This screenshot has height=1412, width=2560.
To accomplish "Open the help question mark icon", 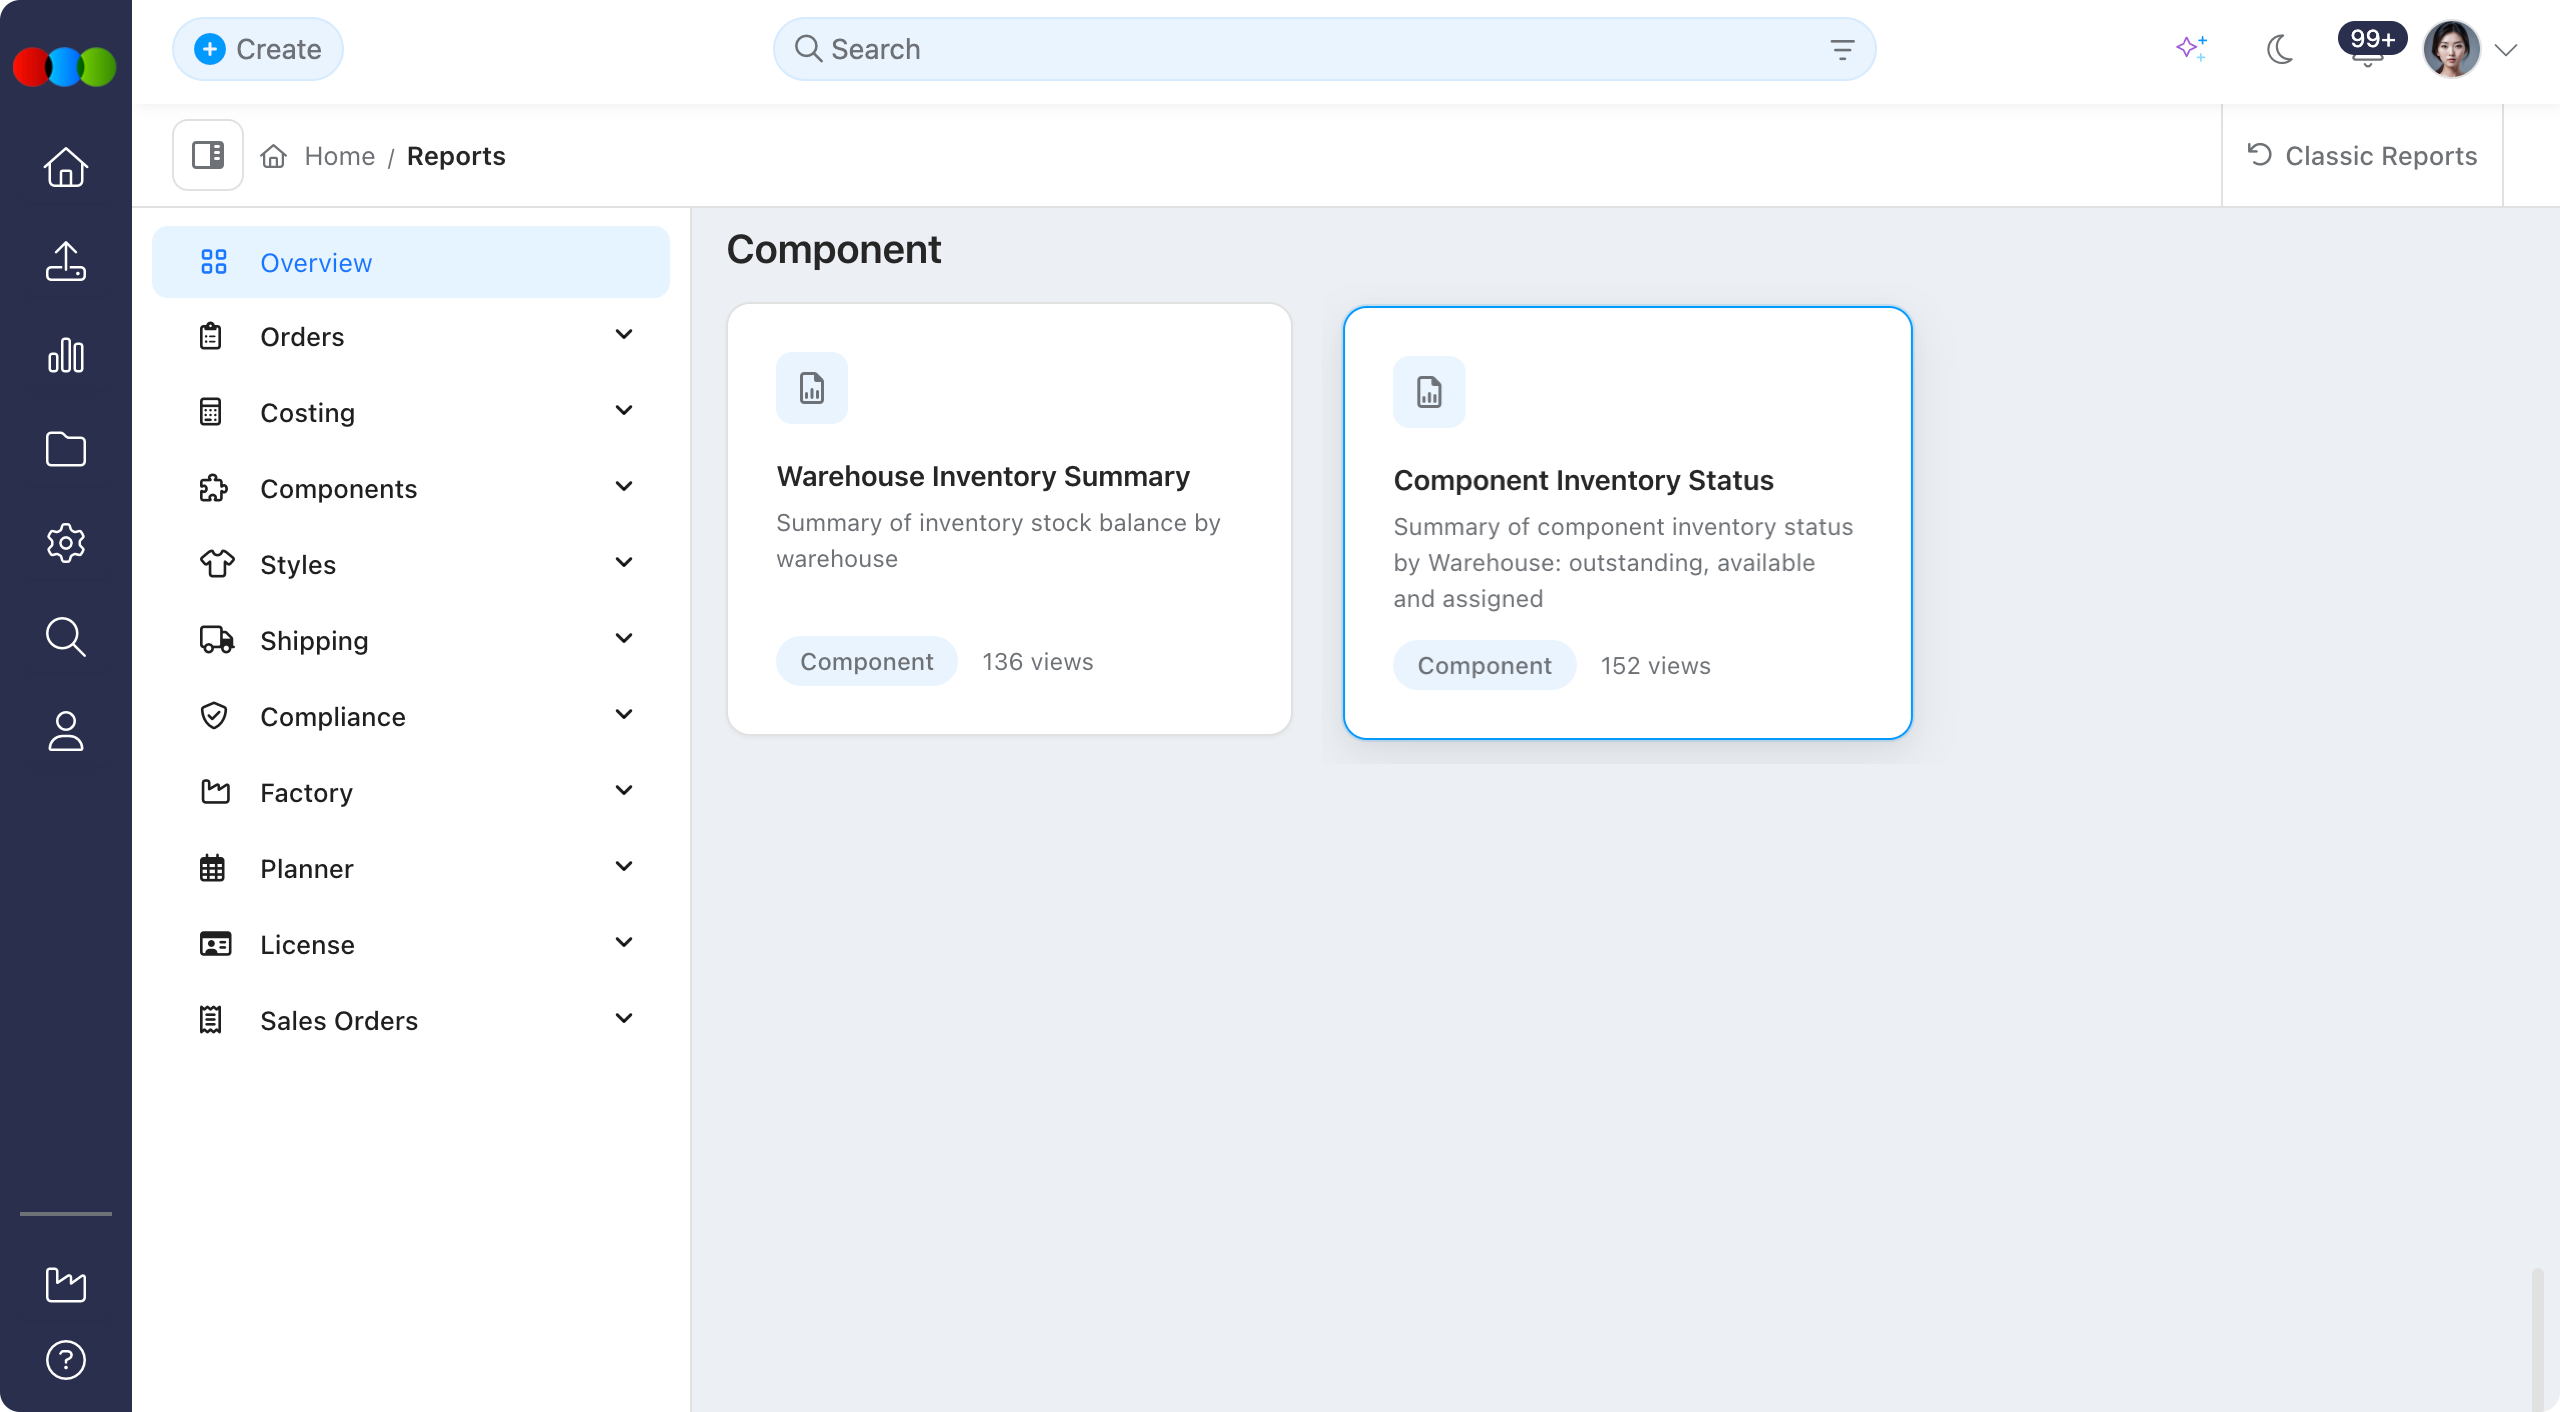I will [66, 1360].
